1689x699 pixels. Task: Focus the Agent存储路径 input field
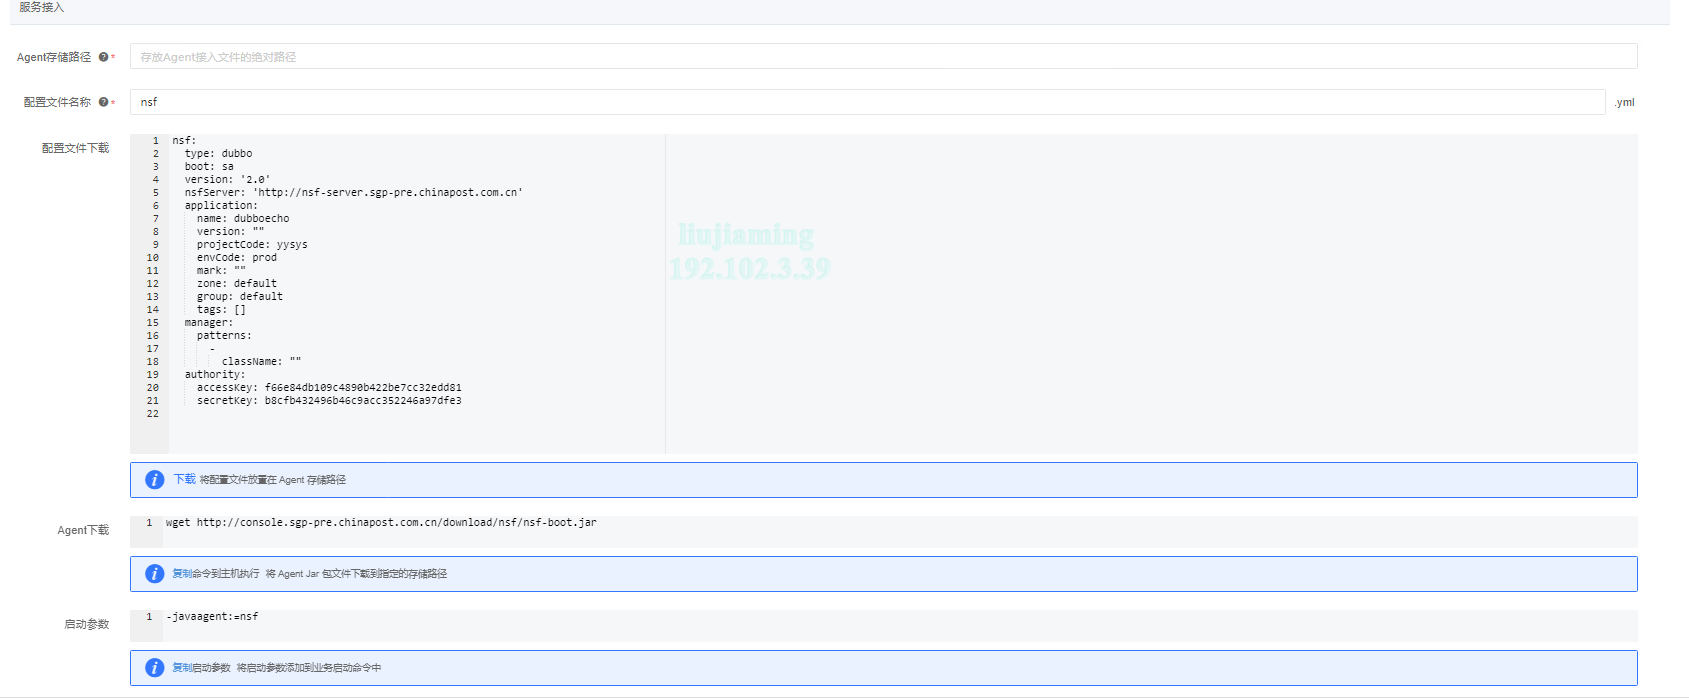pyautogui.click(x=883, y=57)
